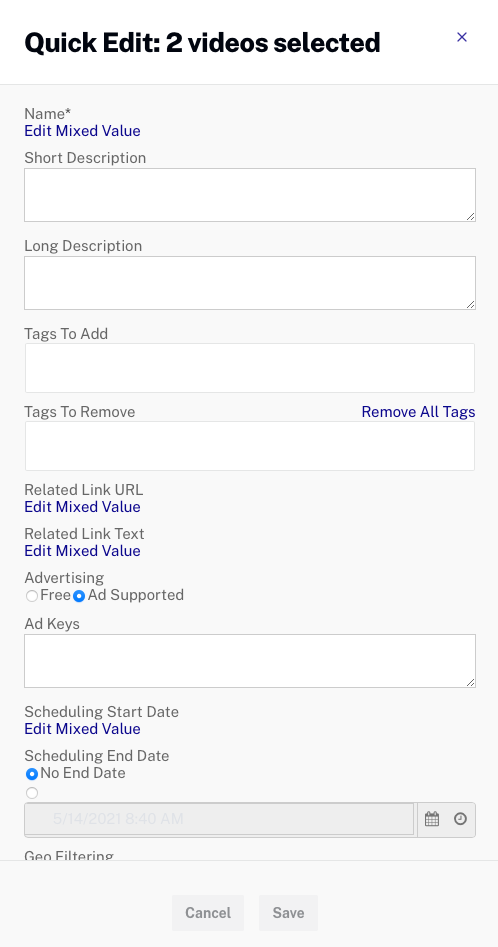Viewport: 498px width, 947px height.
Task: Open the clock time picker icon
Action: pos(460,820)
